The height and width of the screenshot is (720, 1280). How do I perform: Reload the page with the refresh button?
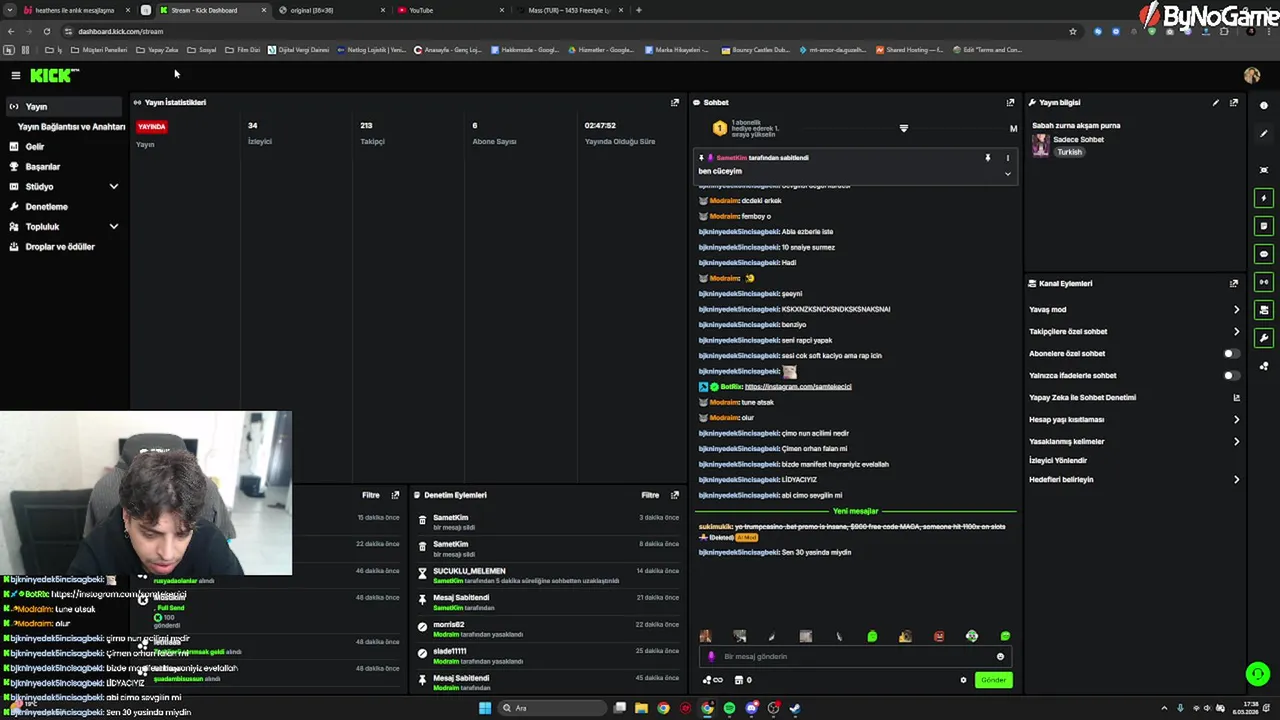point(46,31)
